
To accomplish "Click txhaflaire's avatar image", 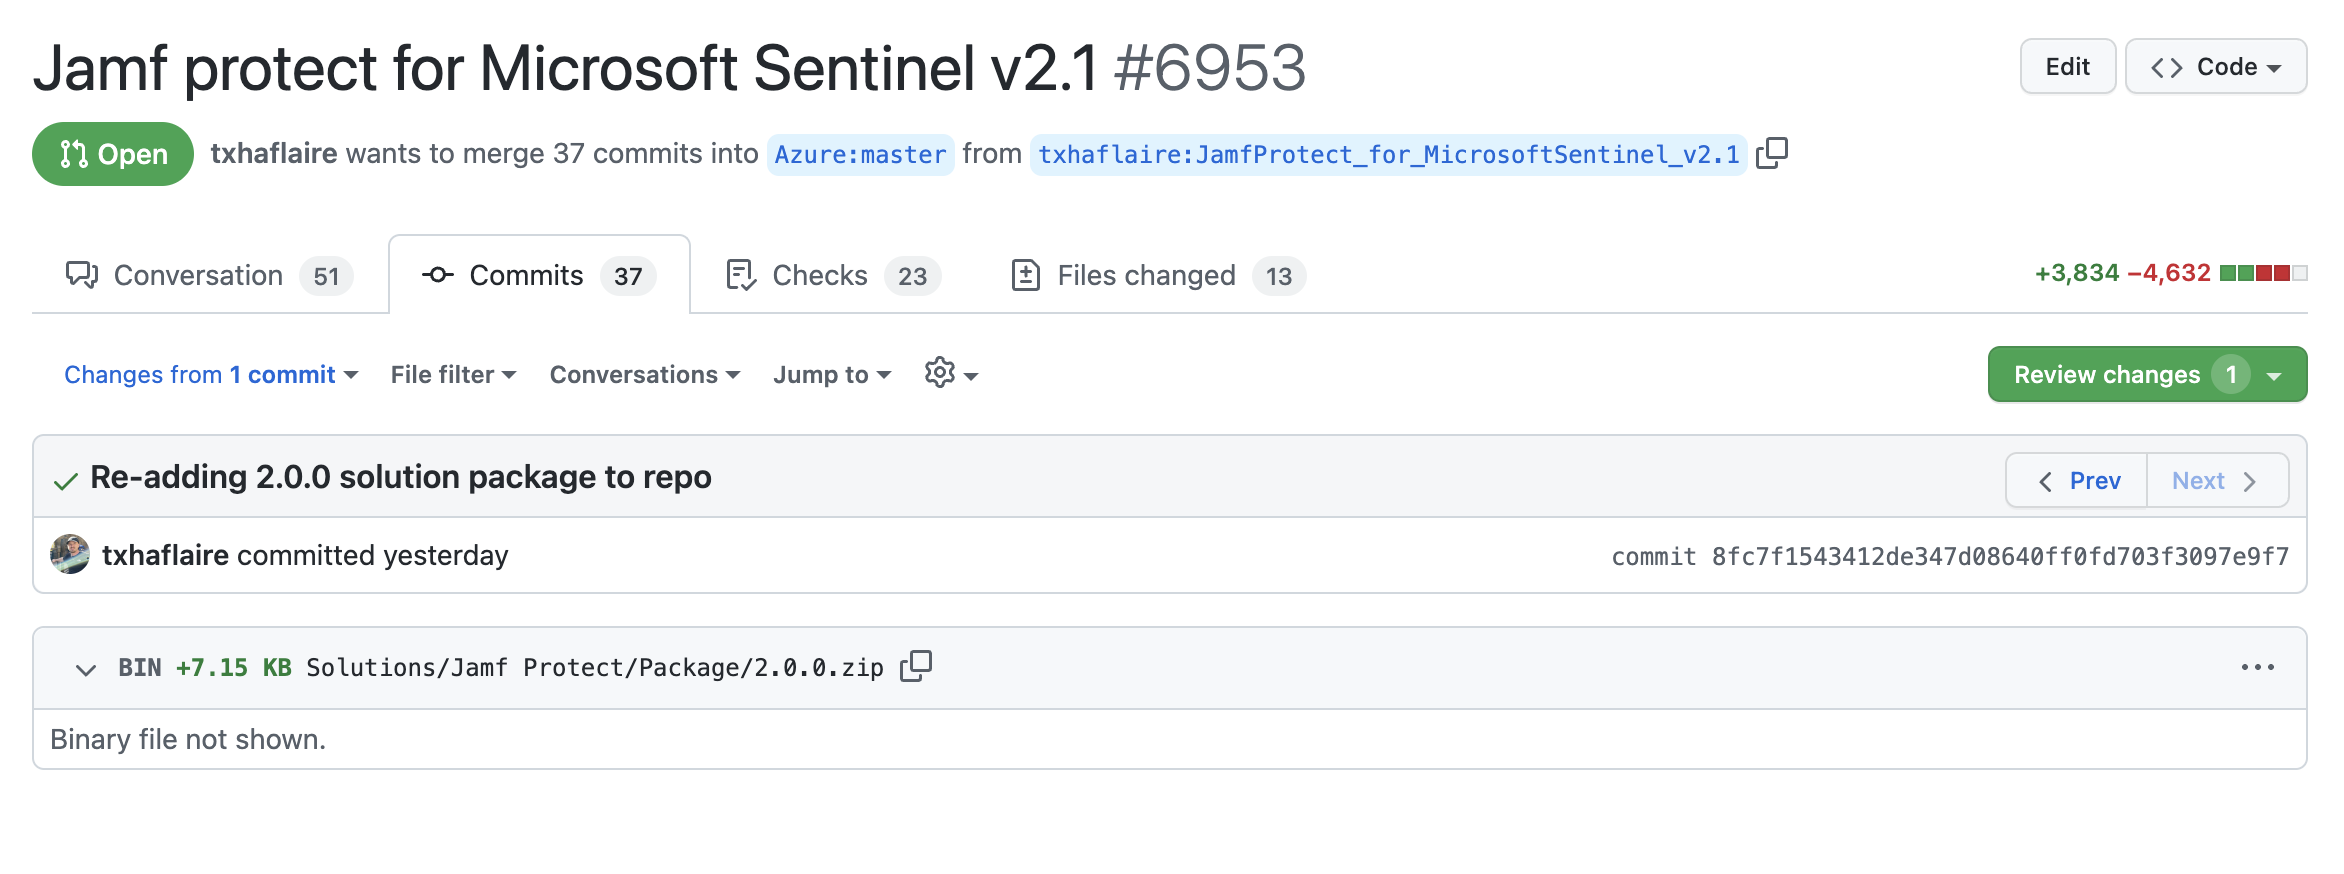I will 70,555.
